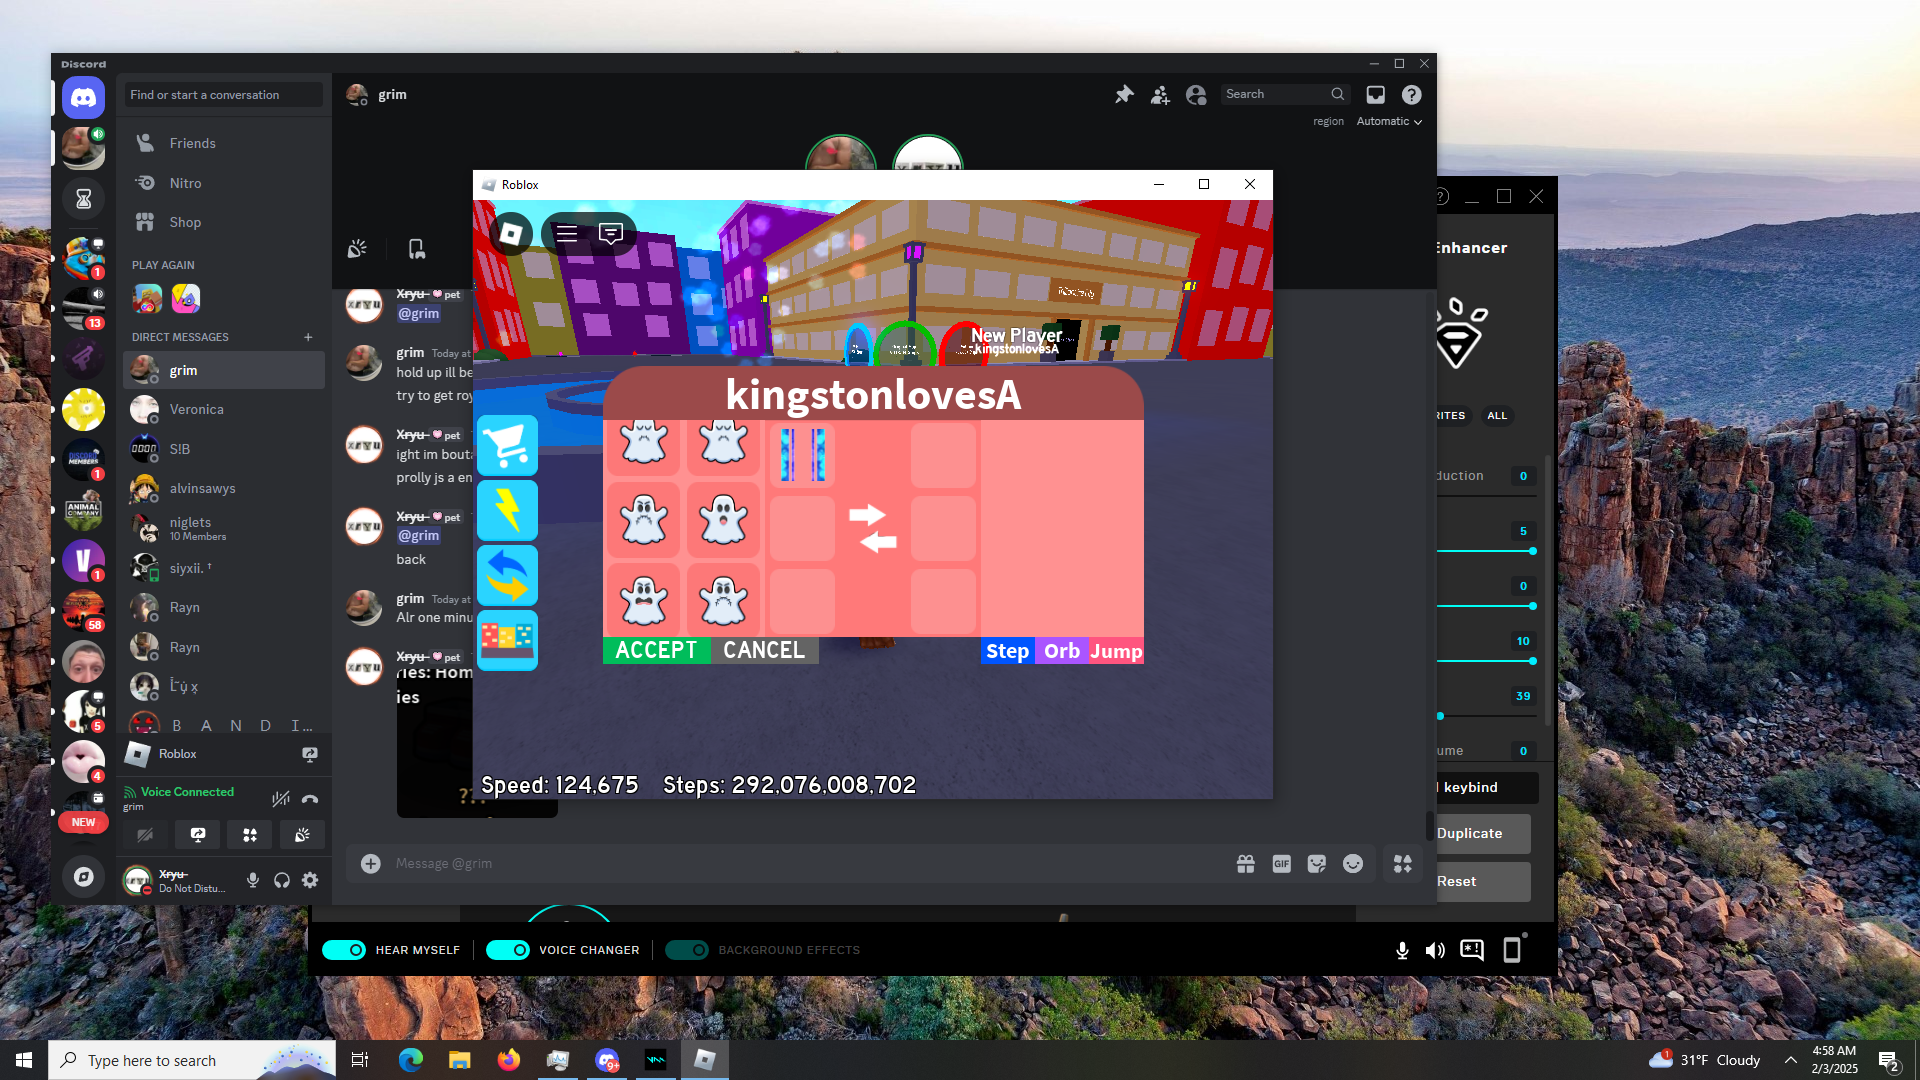Expand the region Automatic dropdown
This screenshot has width=1920, height=1080.
(x=1390, y=122)
